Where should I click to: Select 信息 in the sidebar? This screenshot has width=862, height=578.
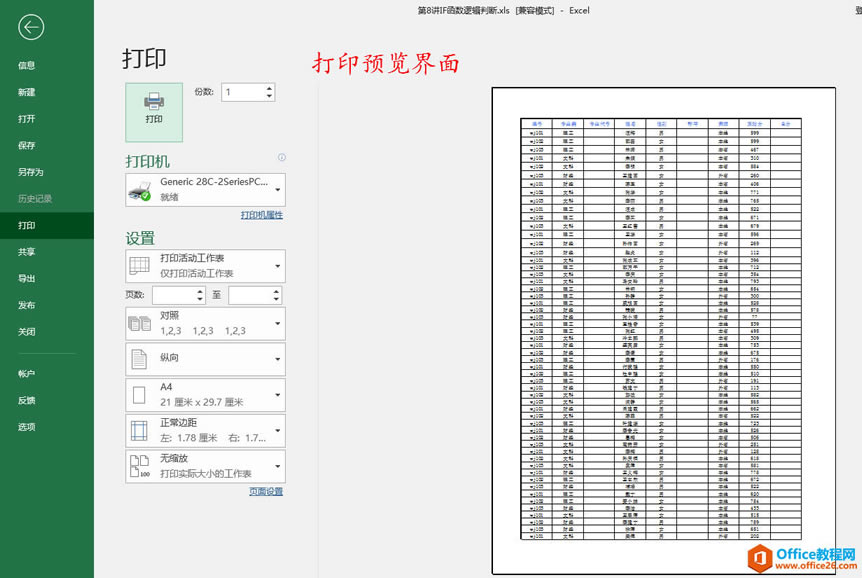coord(47,65)
